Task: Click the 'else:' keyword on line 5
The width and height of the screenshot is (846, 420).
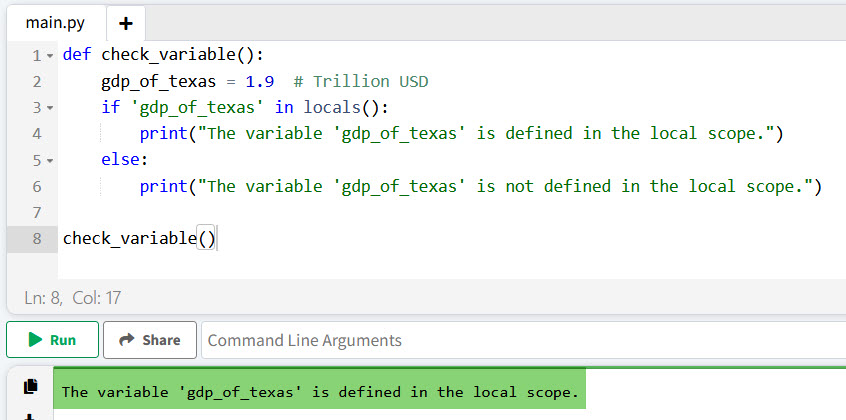Action: 124,160
